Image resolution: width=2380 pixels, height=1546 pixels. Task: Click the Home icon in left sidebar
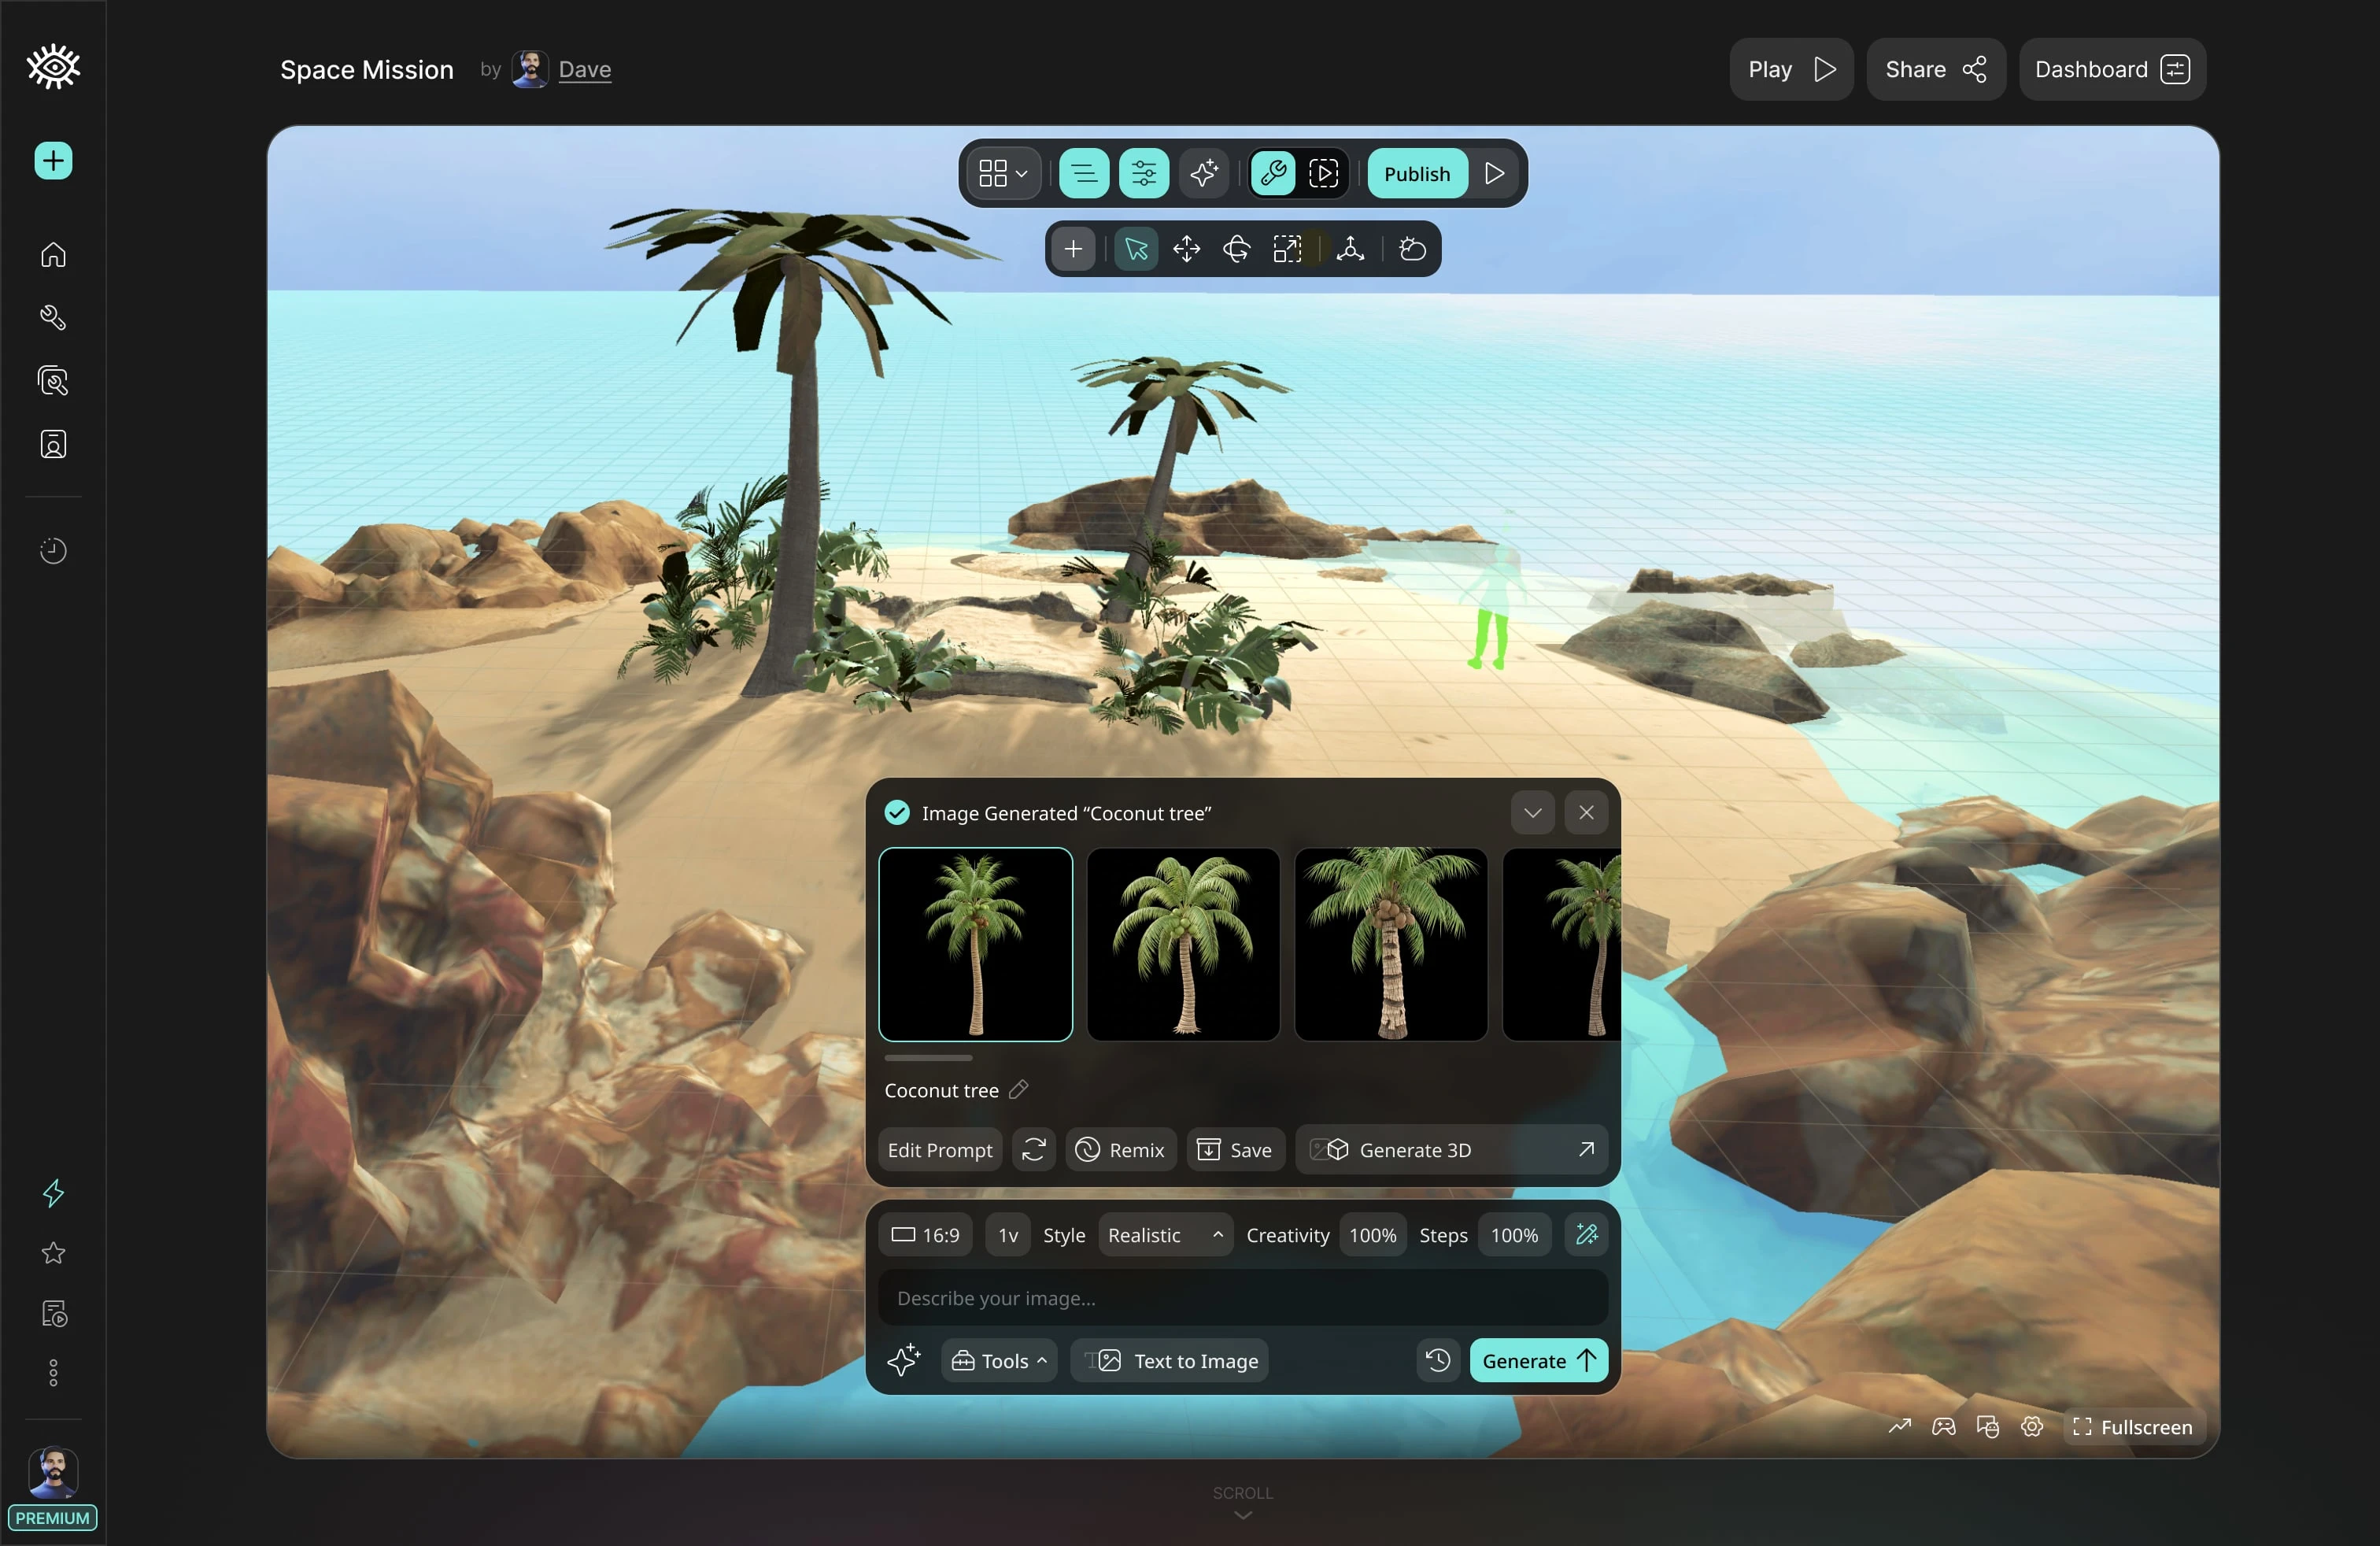point(53,255)
